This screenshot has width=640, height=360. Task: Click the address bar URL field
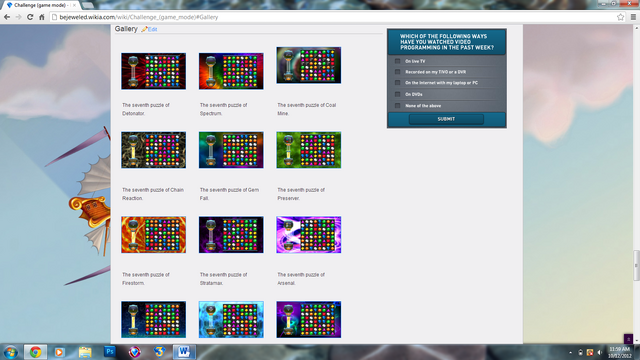click(333, 17)
